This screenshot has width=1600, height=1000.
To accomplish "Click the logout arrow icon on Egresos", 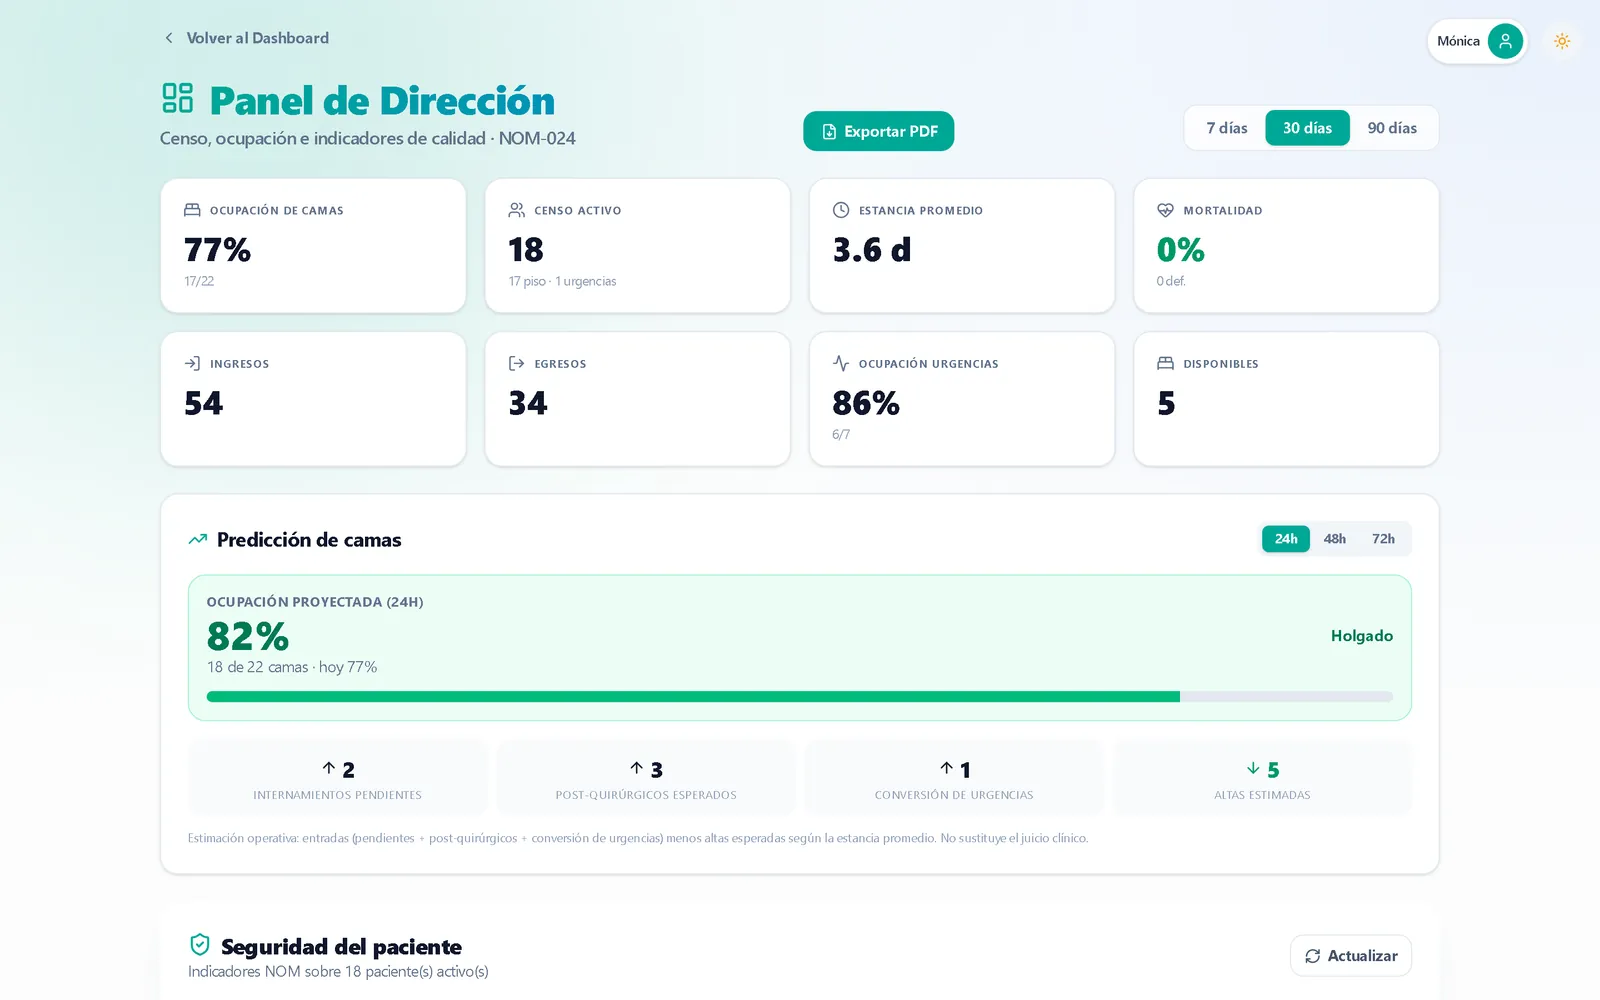I will tap(517, 363).
